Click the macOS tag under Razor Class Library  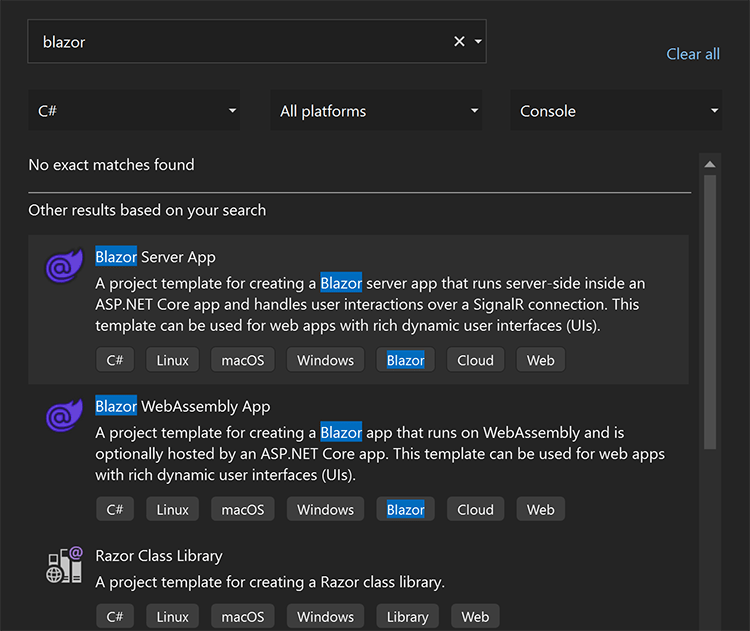(x=242, y=617)
